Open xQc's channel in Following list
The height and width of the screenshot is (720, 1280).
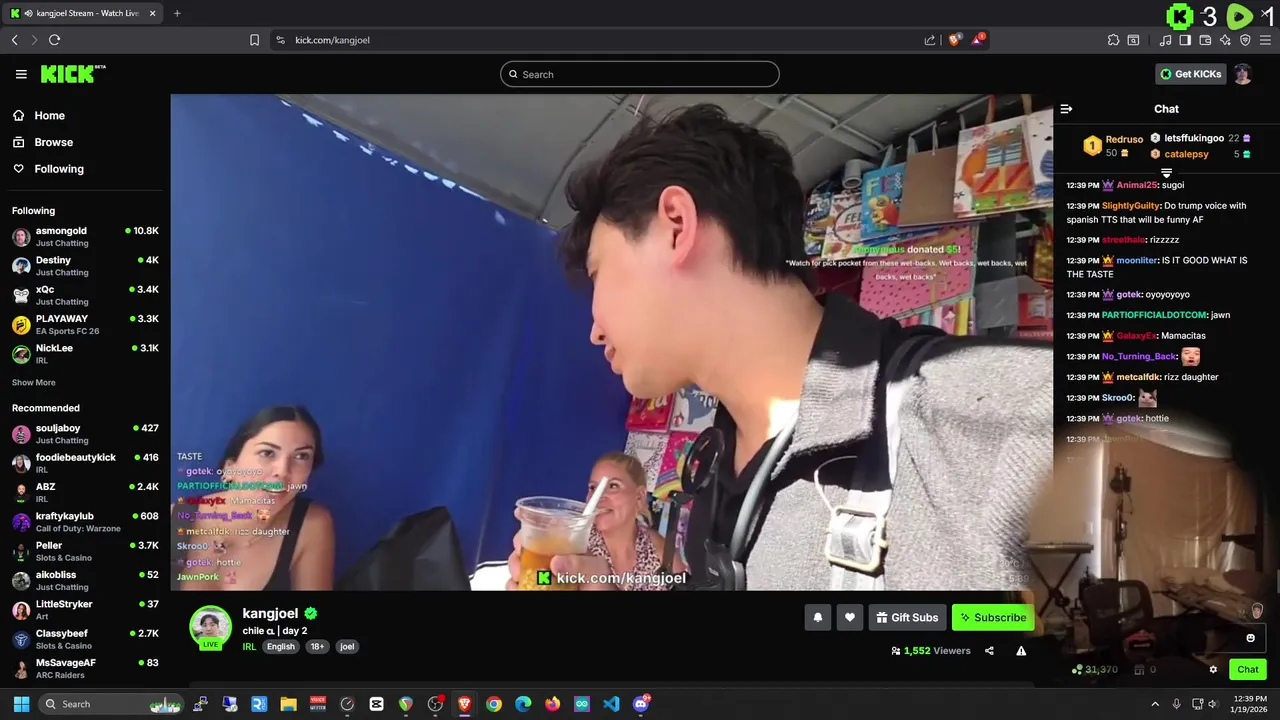[85, 295]
